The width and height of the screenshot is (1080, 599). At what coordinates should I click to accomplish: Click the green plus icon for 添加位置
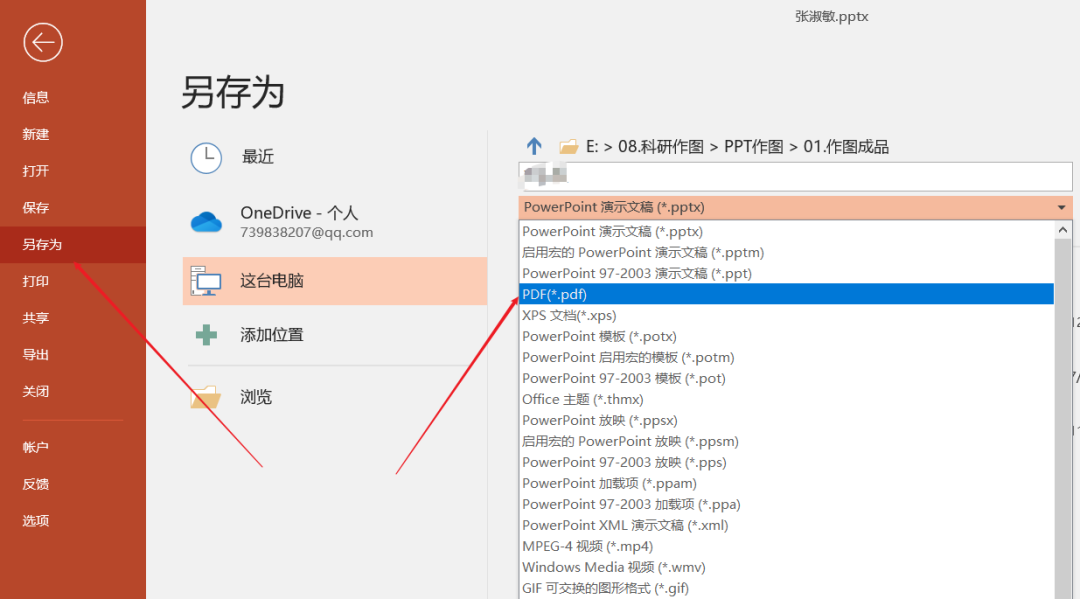pos(206,335)
